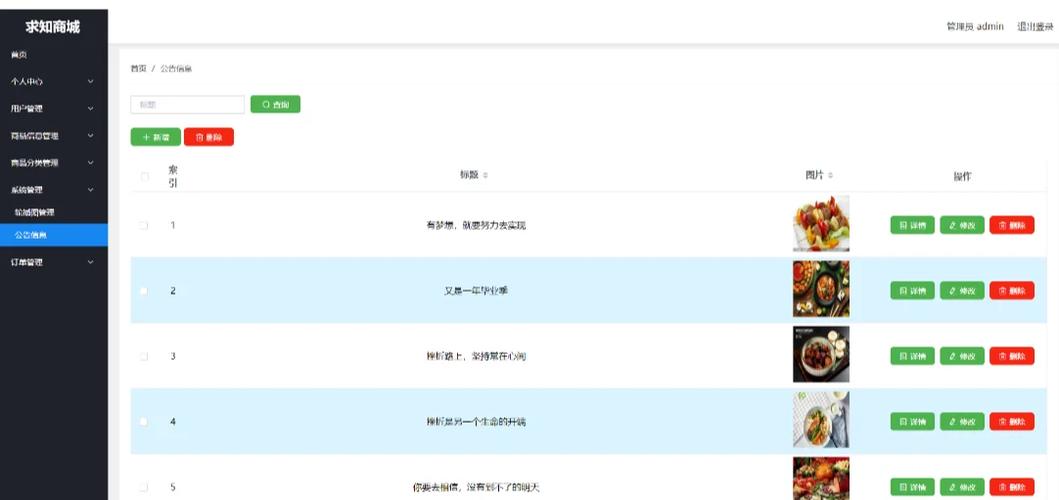Expand the 个人中心 sidebar submenu
Viewport: 1059px width, 500px height.
coord(53,81)
